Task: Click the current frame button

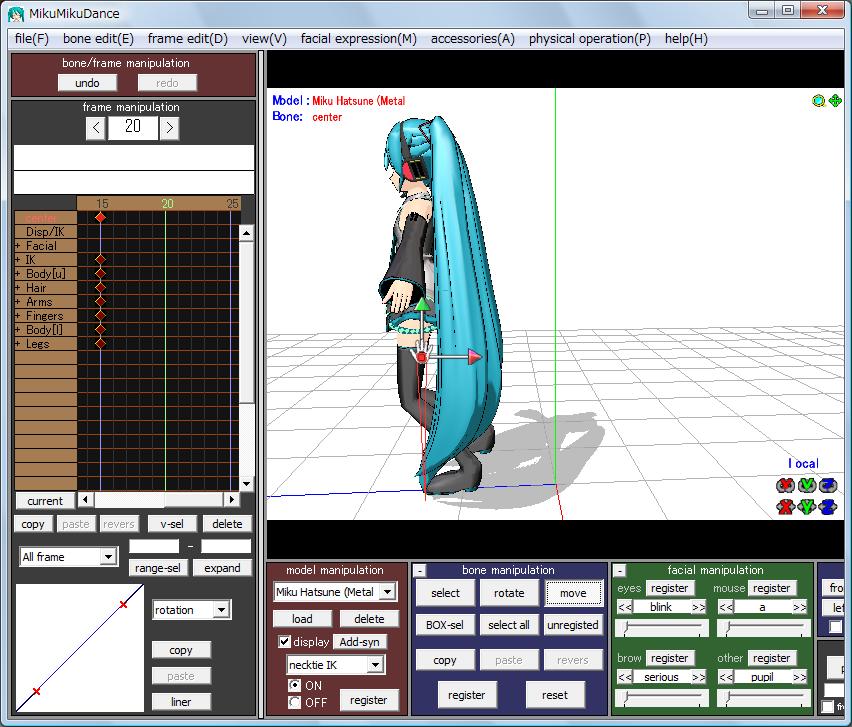Action: point(45,501)
